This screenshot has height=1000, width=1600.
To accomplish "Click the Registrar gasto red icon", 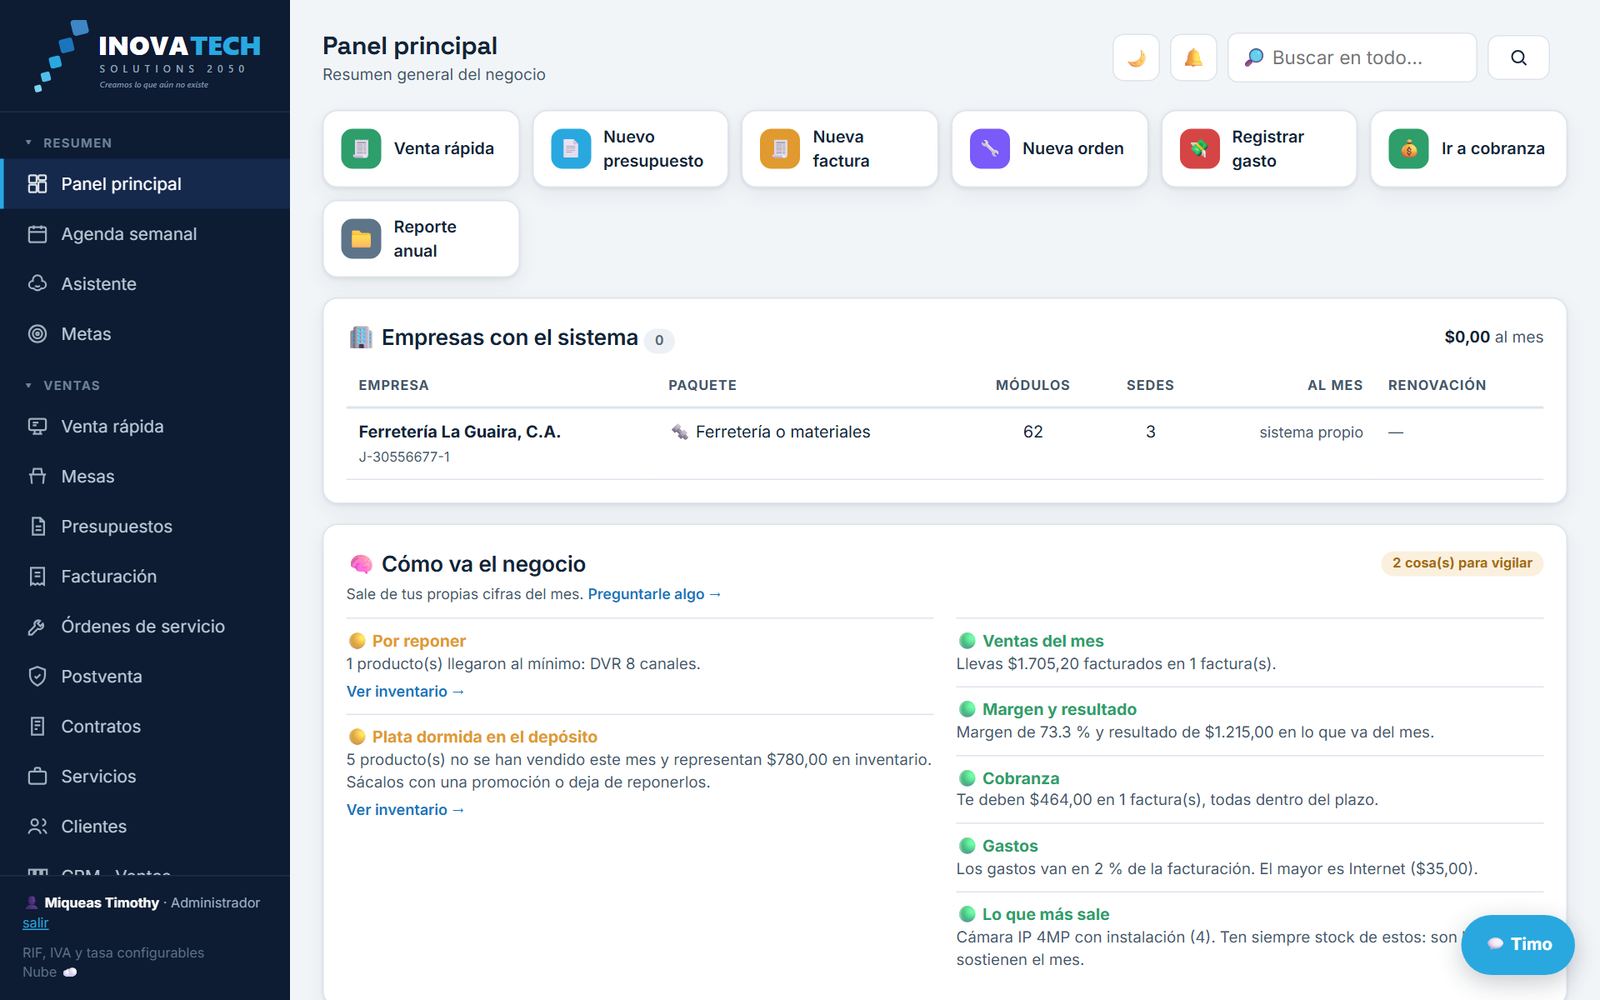I will point(1199,149).
